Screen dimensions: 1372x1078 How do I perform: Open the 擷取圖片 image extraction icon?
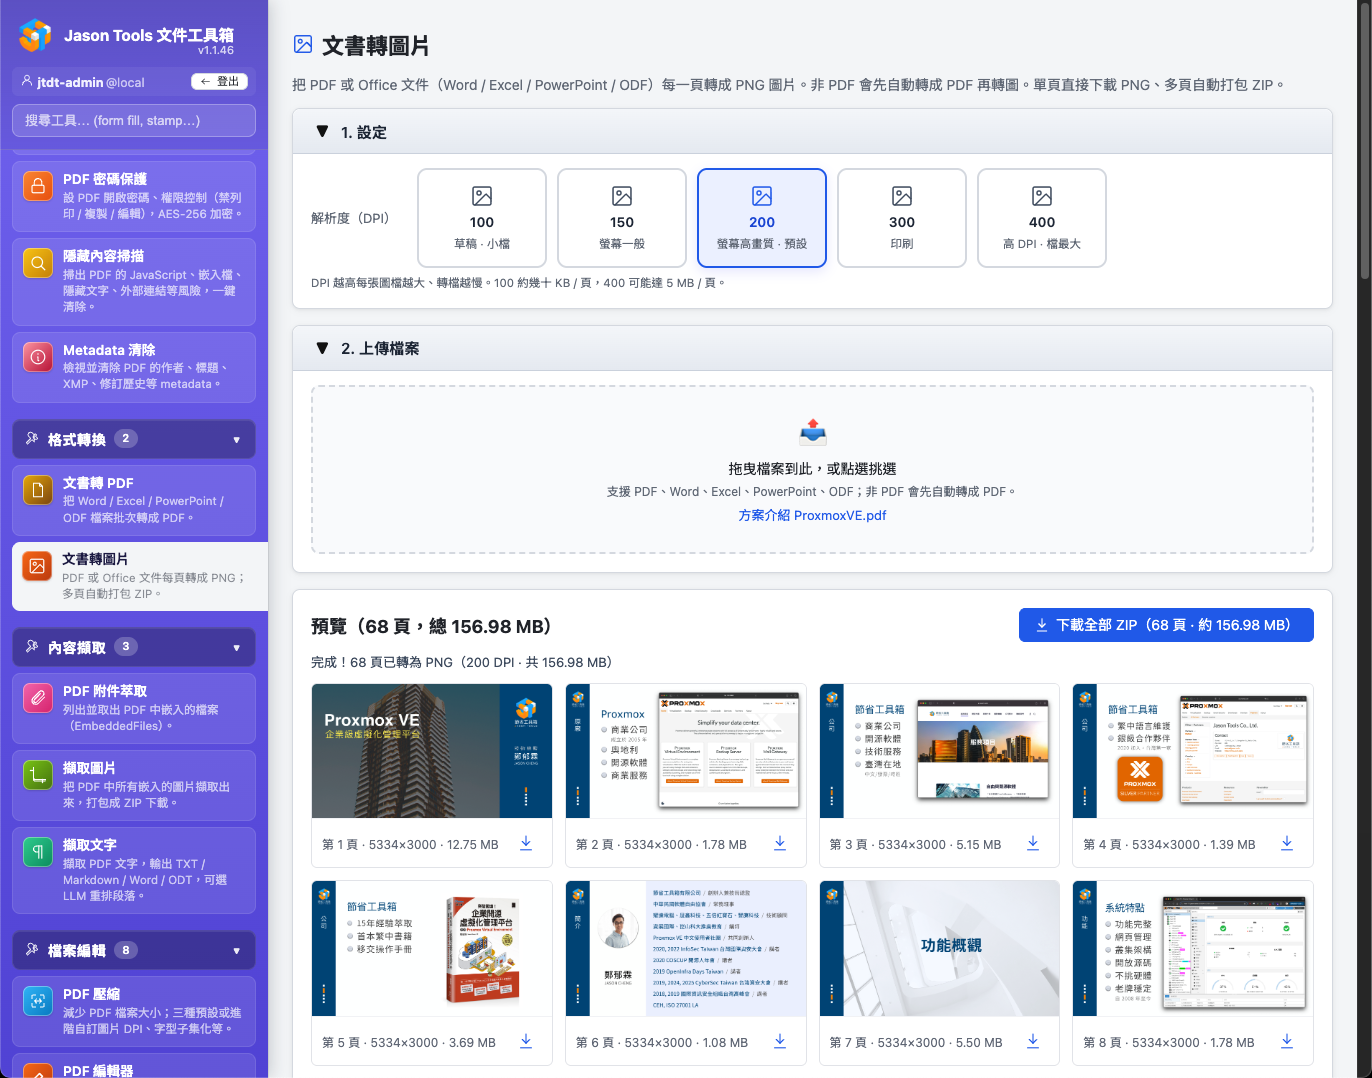coord(37,772)
